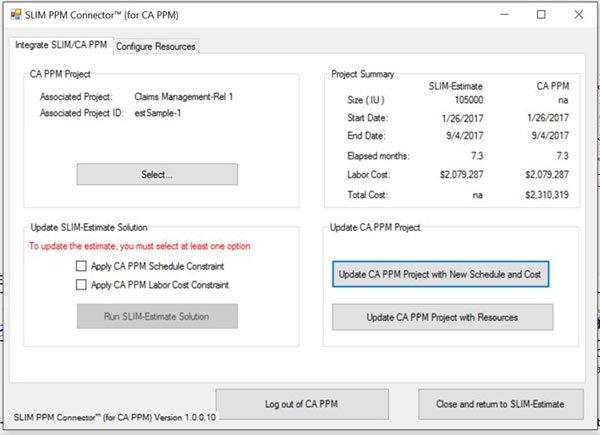Image resolution: width=600 pixels, height=435 pixels.
Task: Click the red warning text about selecting an option
Action: (140, 246)
